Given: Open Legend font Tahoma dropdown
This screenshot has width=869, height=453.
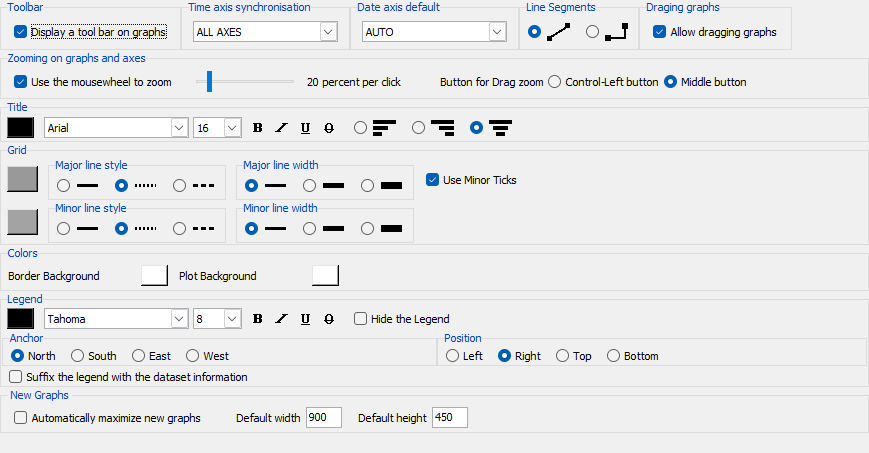Looking at the screenshot, I should pyautogui.click(x=116, y=319).
